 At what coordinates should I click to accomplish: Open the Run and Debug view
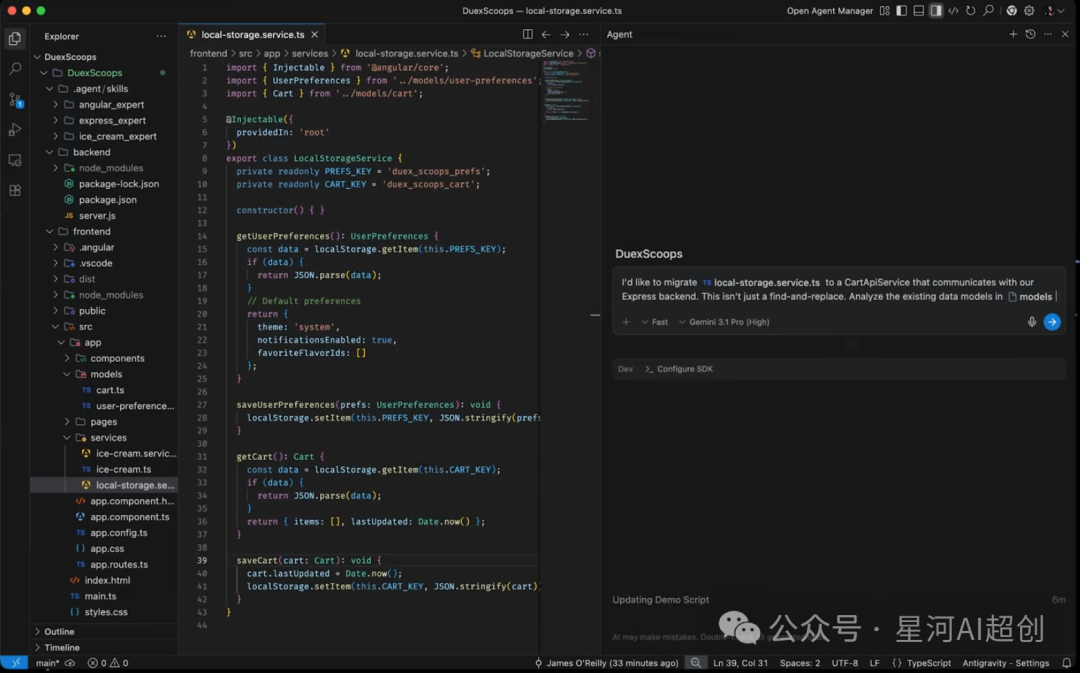(x=15, y=130)
